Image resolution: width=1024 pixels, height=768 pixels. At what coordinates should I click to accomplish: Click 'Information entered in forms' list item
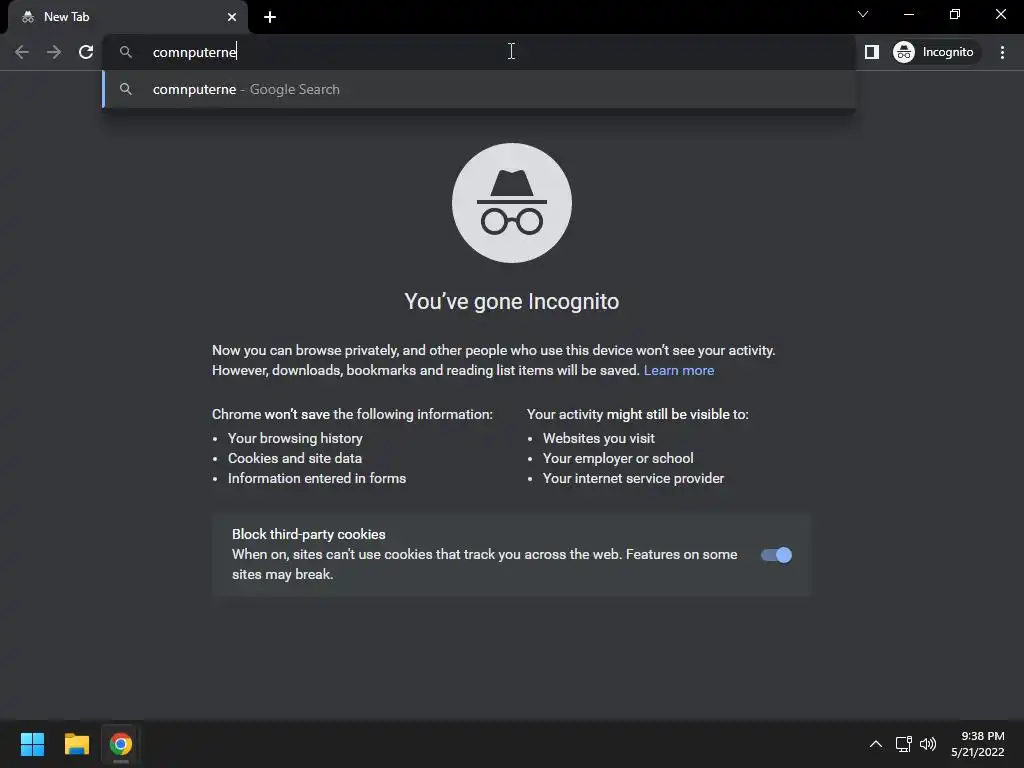tap(317, 479)
